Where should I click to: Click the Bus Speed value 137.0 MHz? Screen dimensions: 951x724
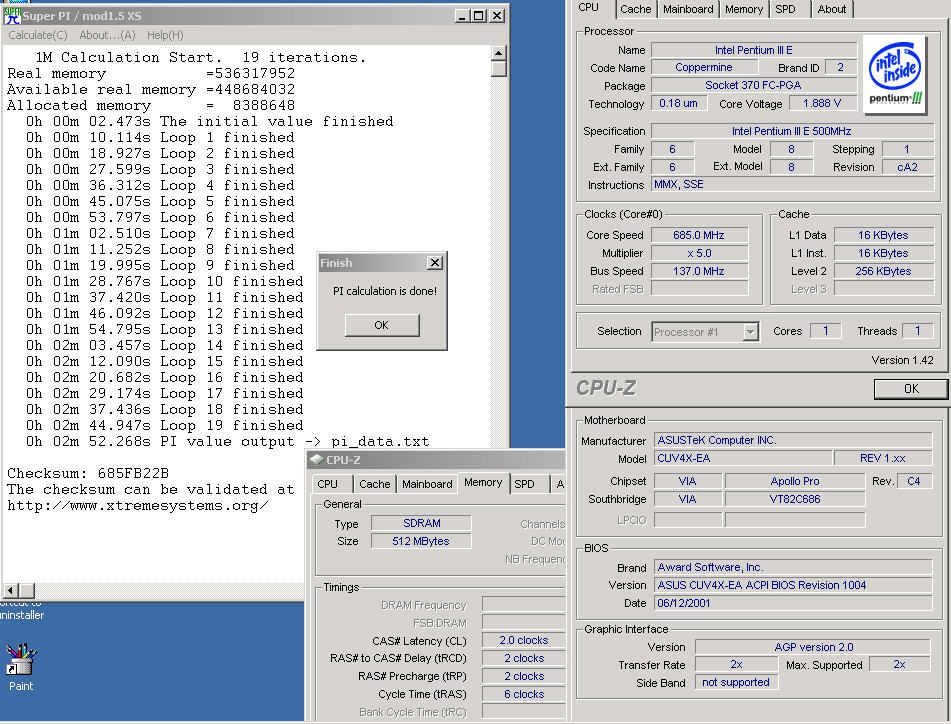click(x=699, y=271)
